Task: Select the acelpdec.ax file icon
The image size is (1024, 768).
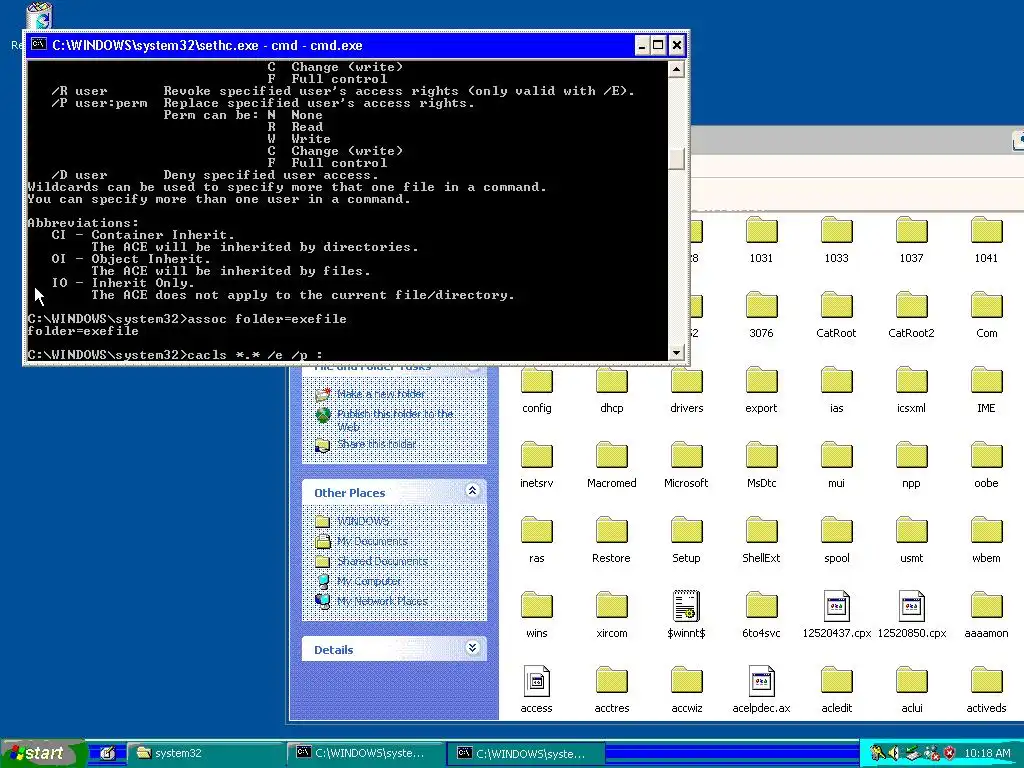Action: click(x=761, y=681)
